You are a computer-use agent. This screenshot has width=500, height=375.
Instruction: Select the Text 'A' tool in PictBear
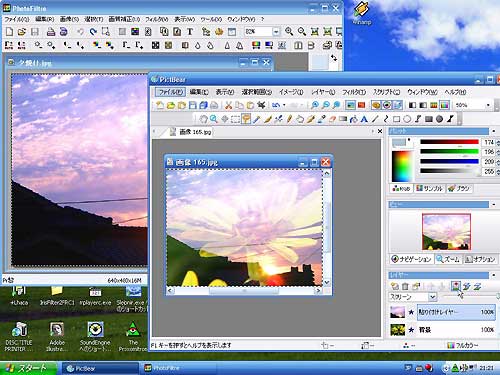tap(364, 119)
